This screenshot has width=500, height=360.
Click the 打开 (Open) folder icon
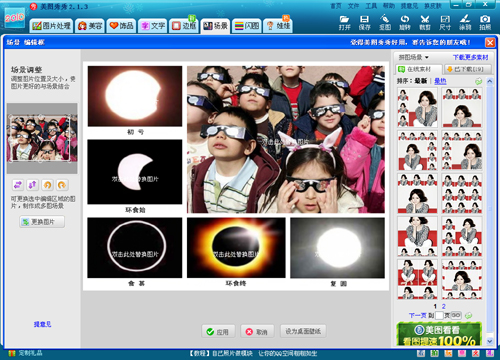[x=344, y=23]
